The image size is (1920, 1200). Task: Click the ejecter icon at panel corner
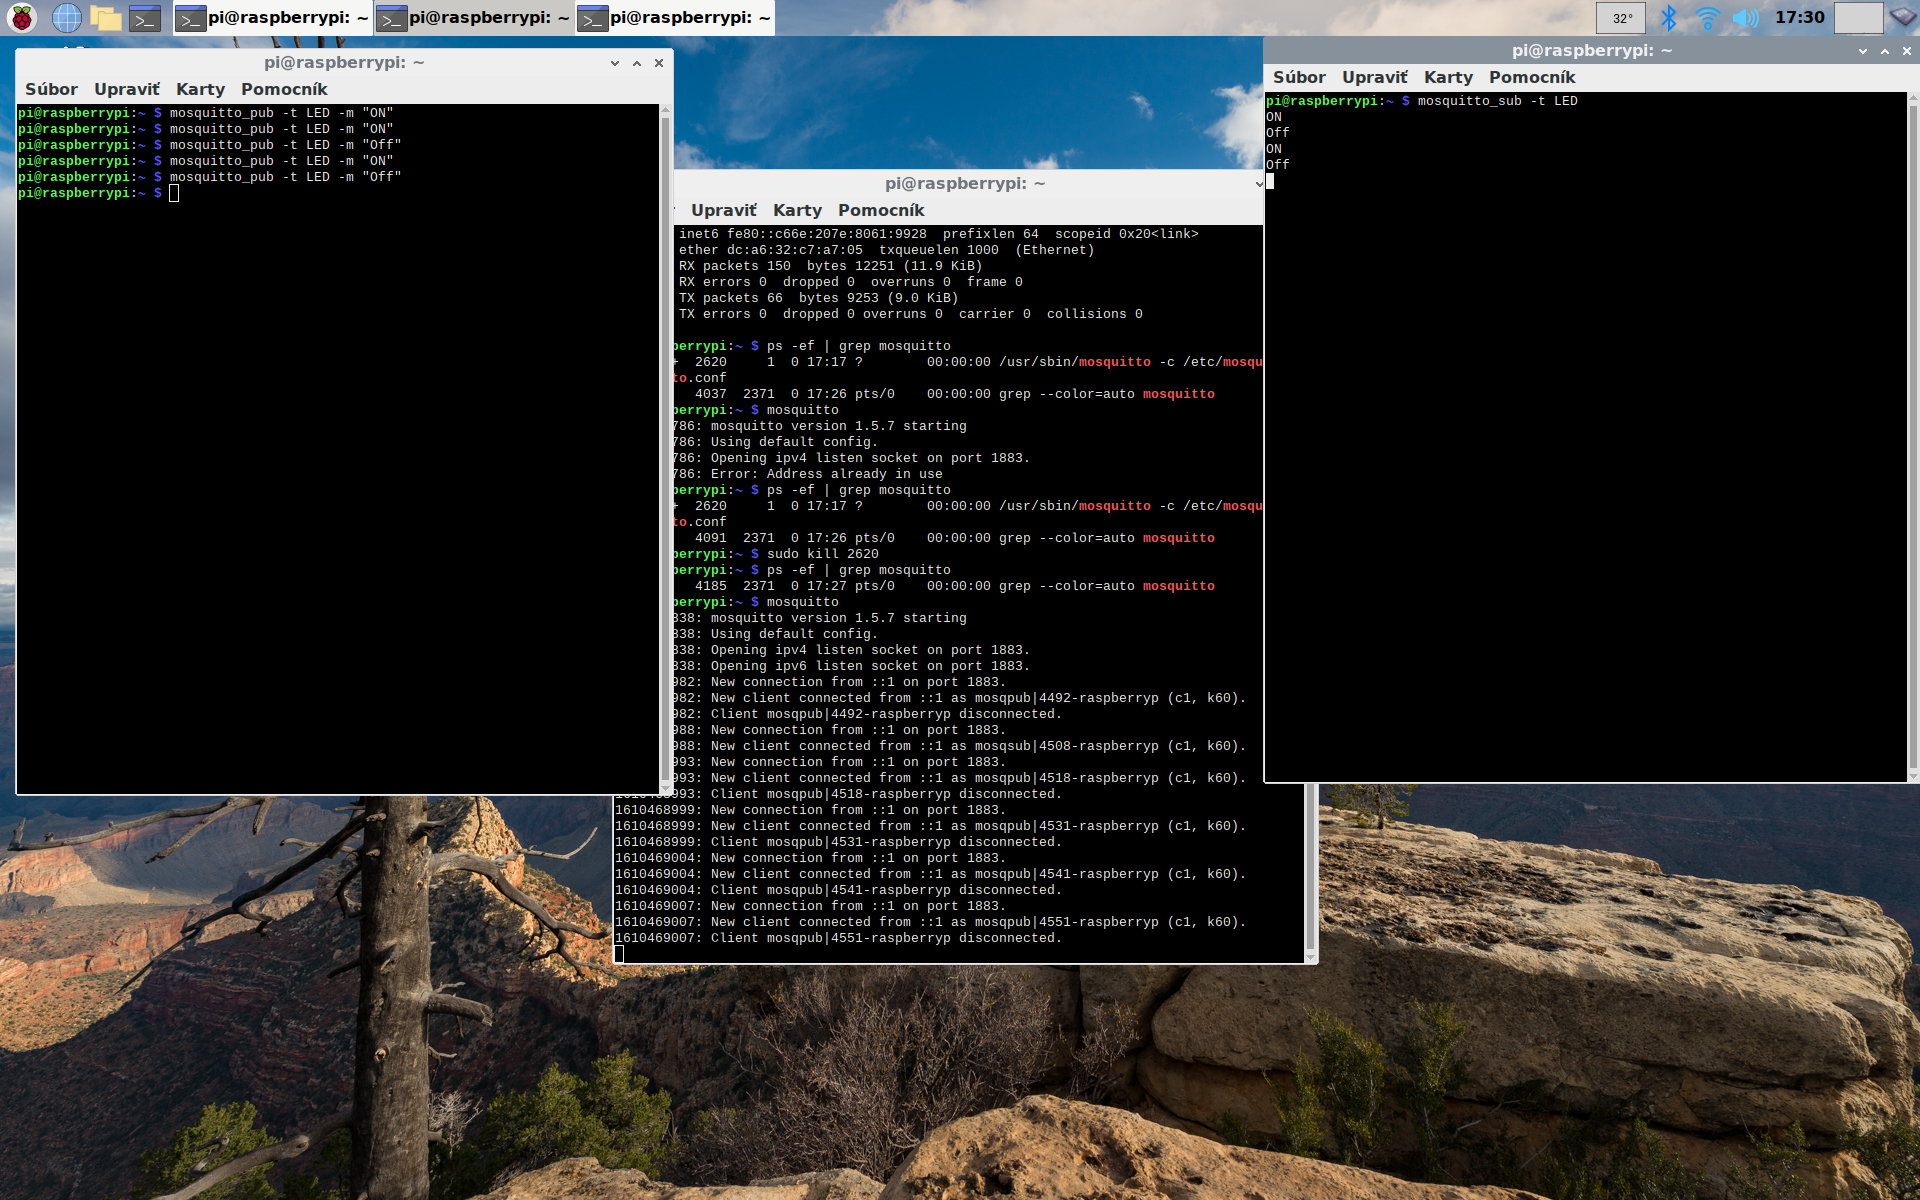[1902, 17]
